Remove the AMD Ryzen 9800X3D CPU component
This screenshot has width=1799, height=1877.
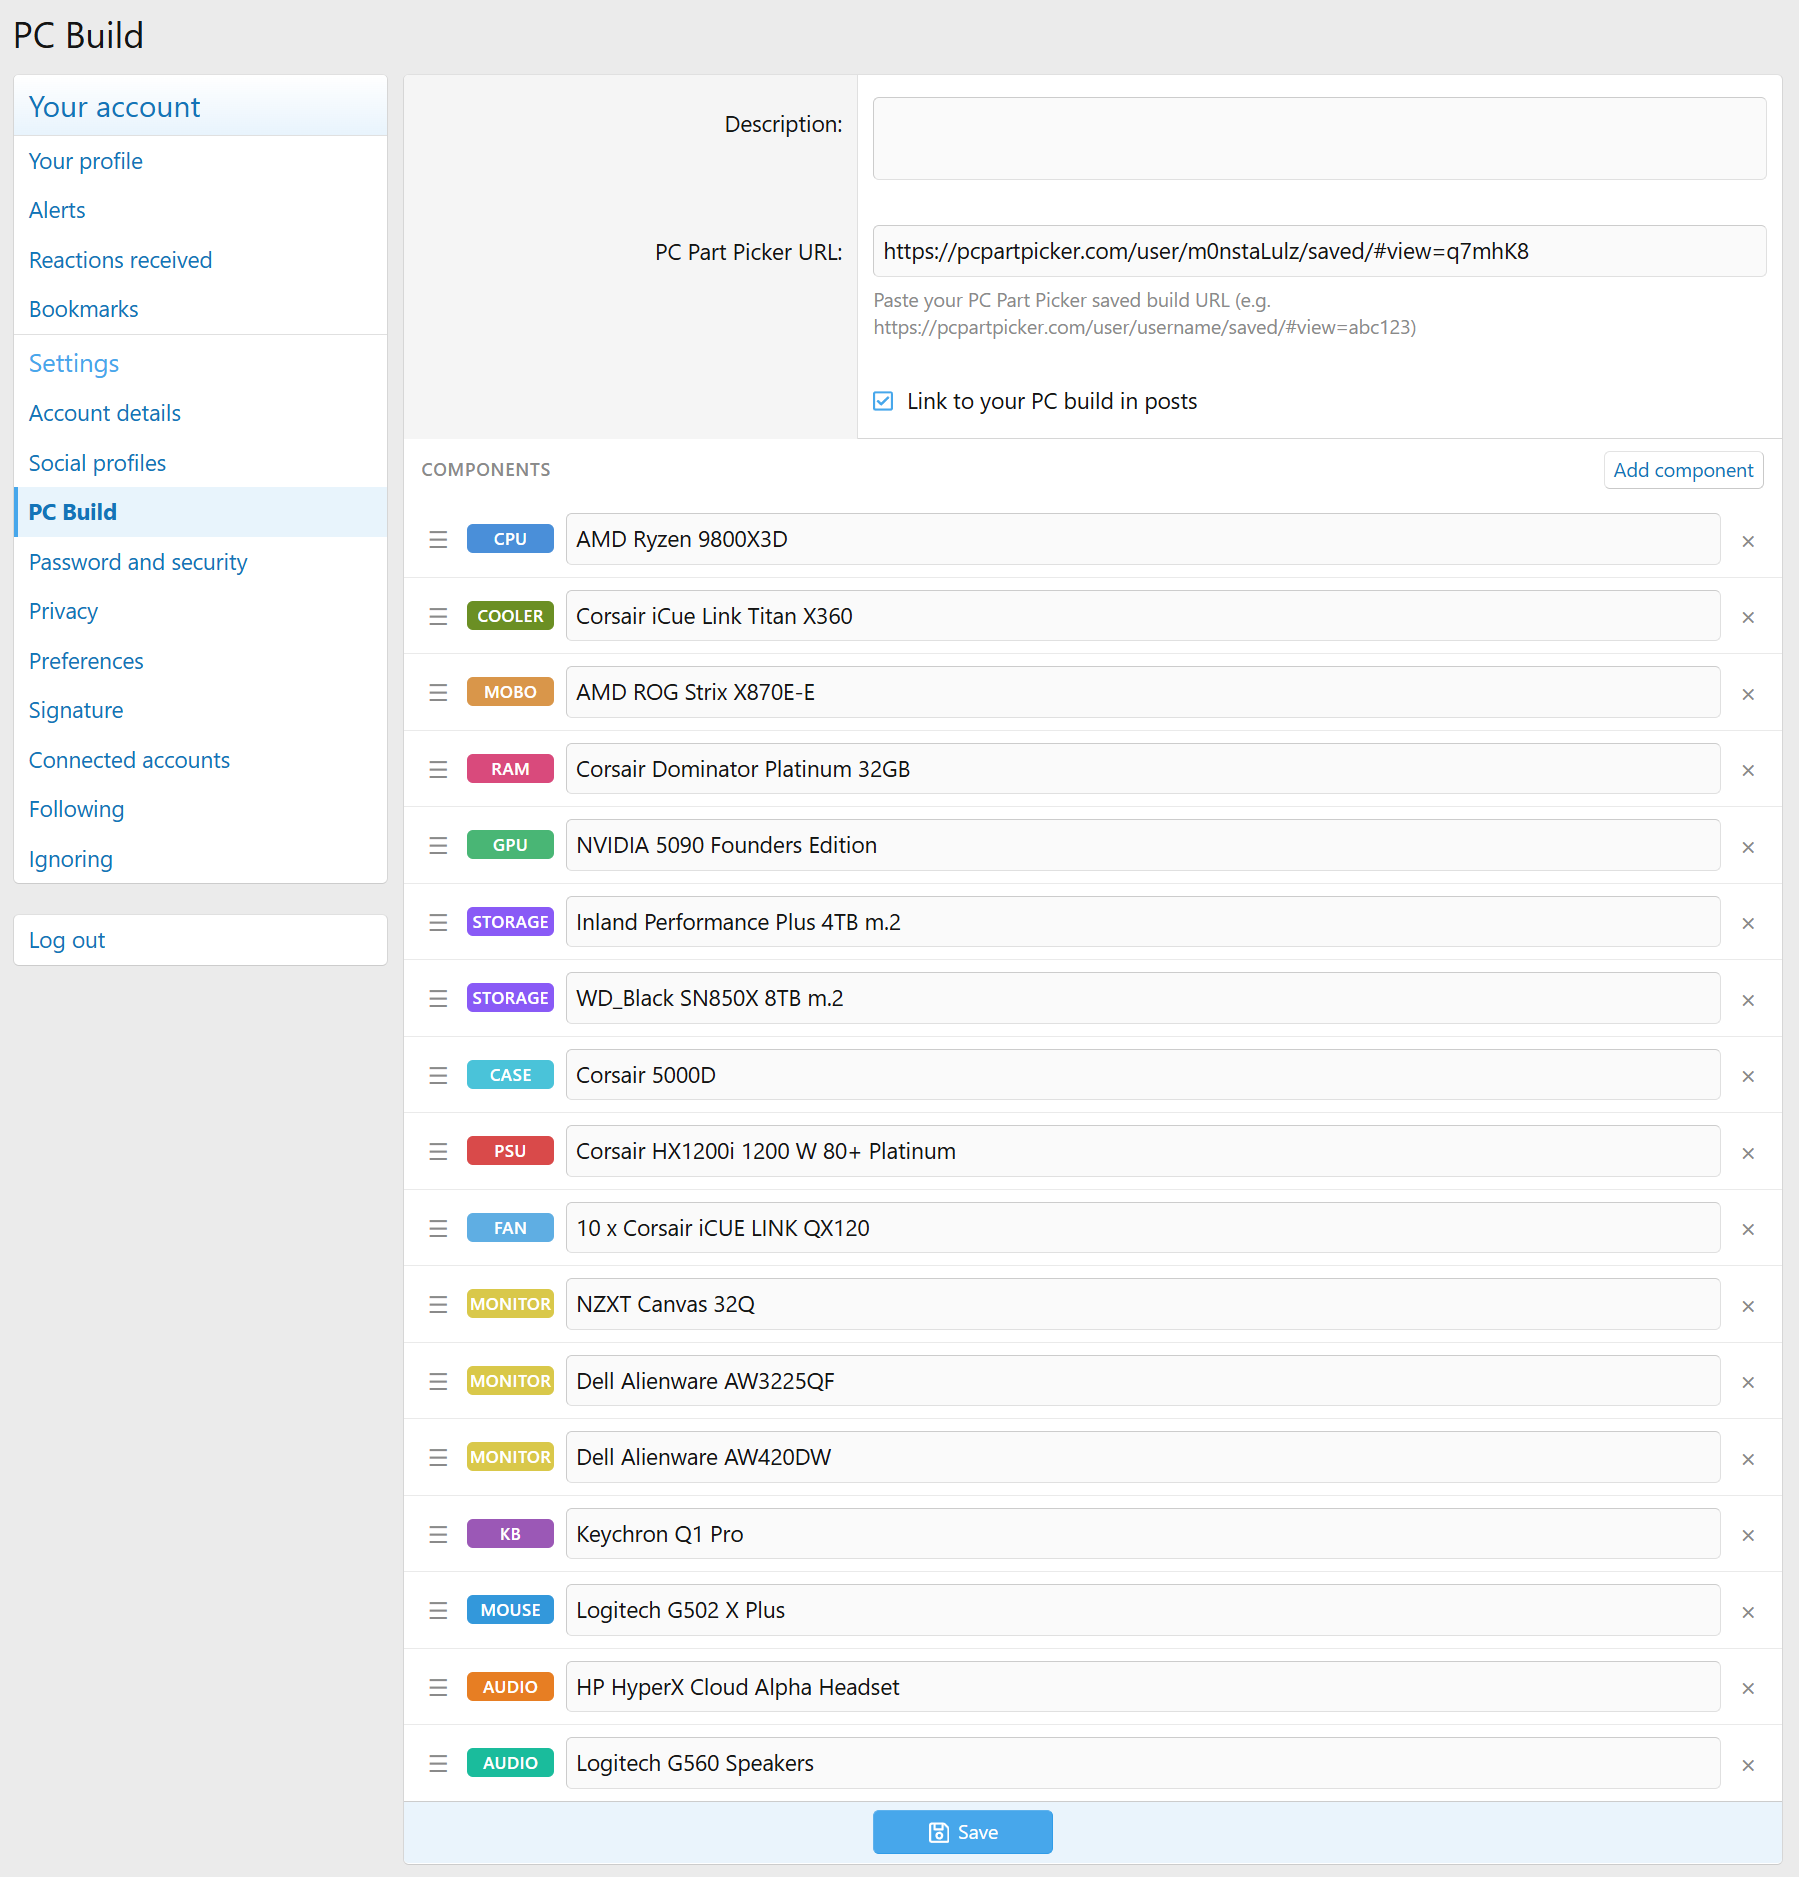pyautogui.click(x=1747, y=541)
